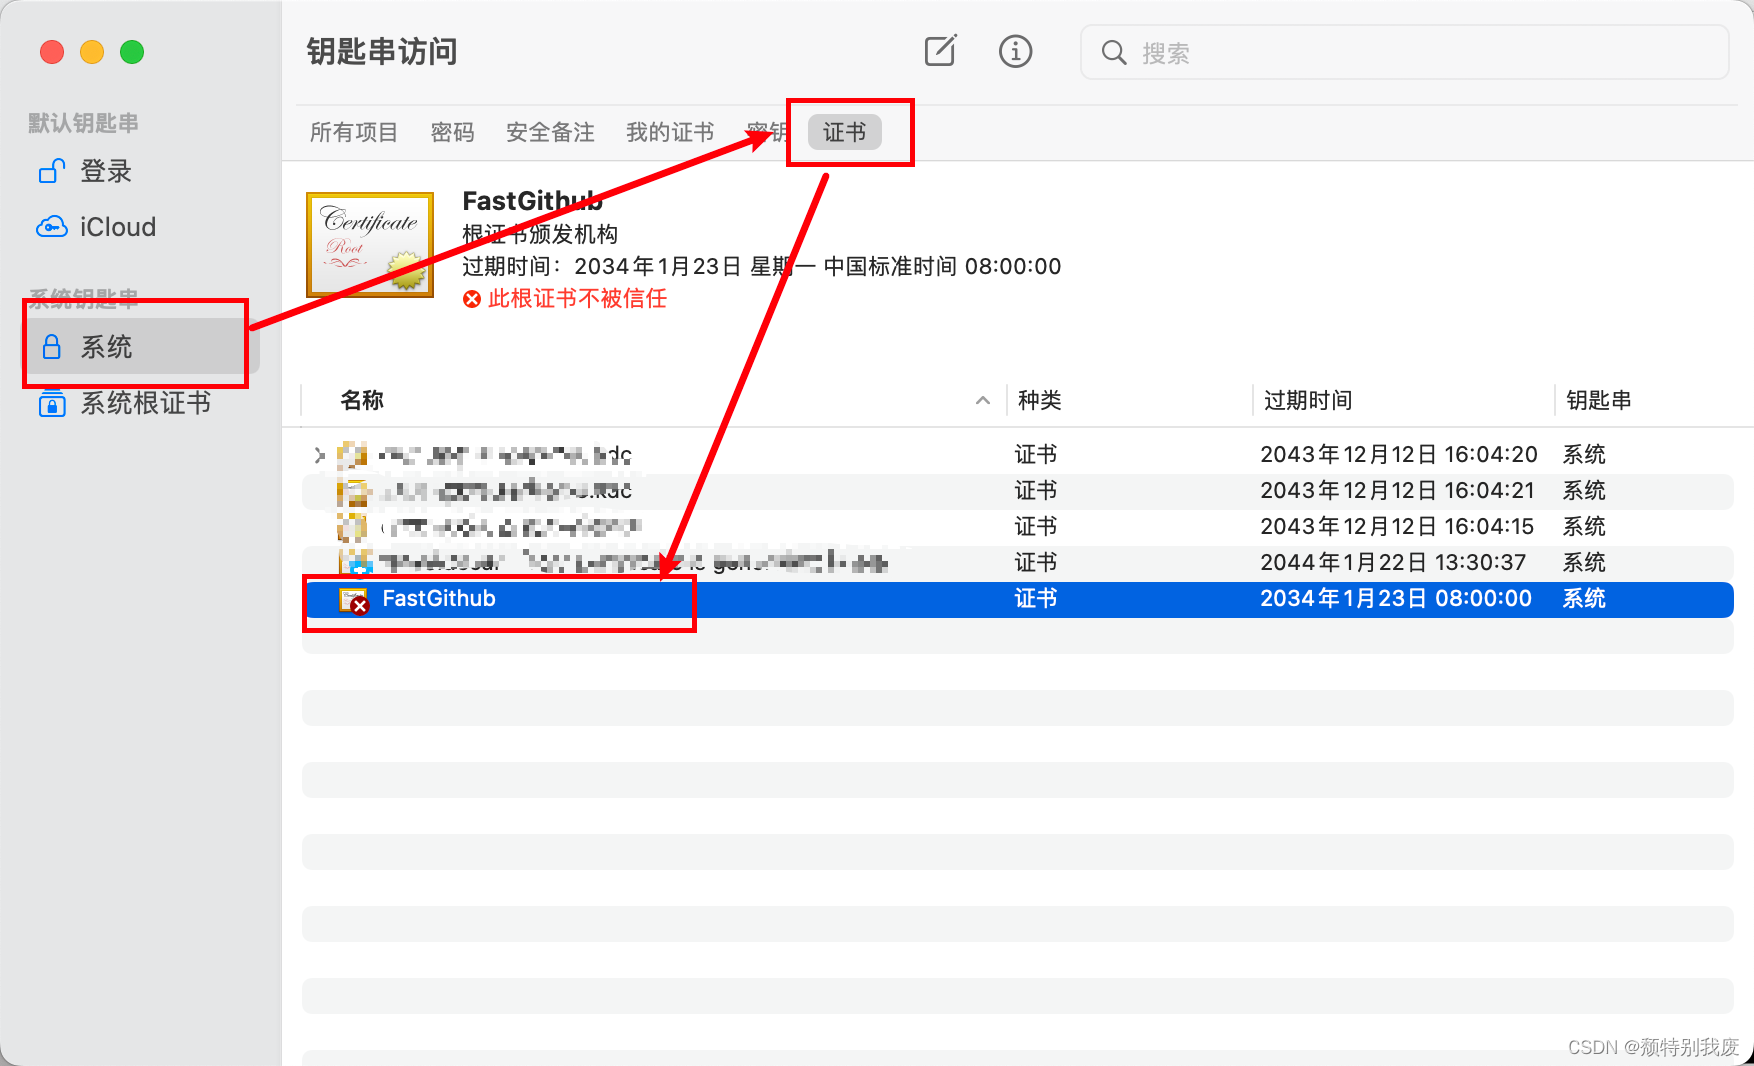The height and width of the screenshot is (1066, 1754).
Task: Click the FastGithub root certificate thumbnail image
Action: coord(369,243)
